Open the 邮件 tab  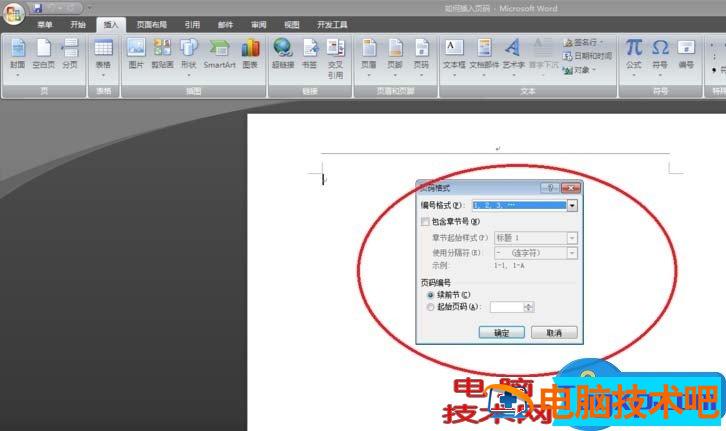coord(225,25)
